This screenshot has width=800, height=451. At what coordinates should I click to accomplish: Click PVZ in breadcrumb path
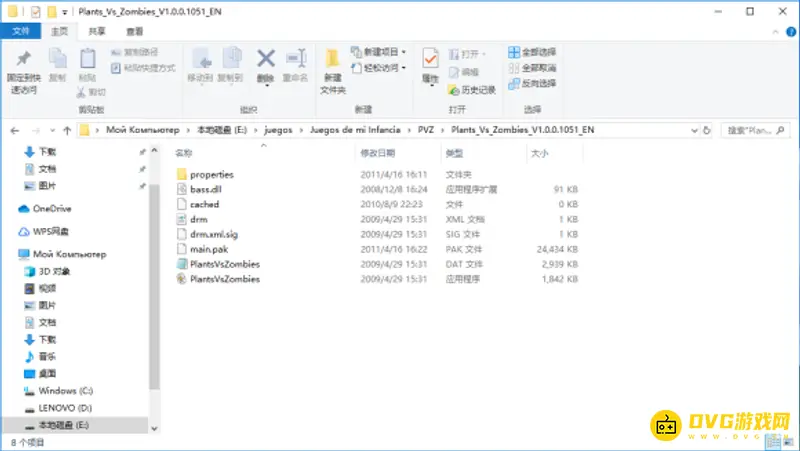coord(426,130)
